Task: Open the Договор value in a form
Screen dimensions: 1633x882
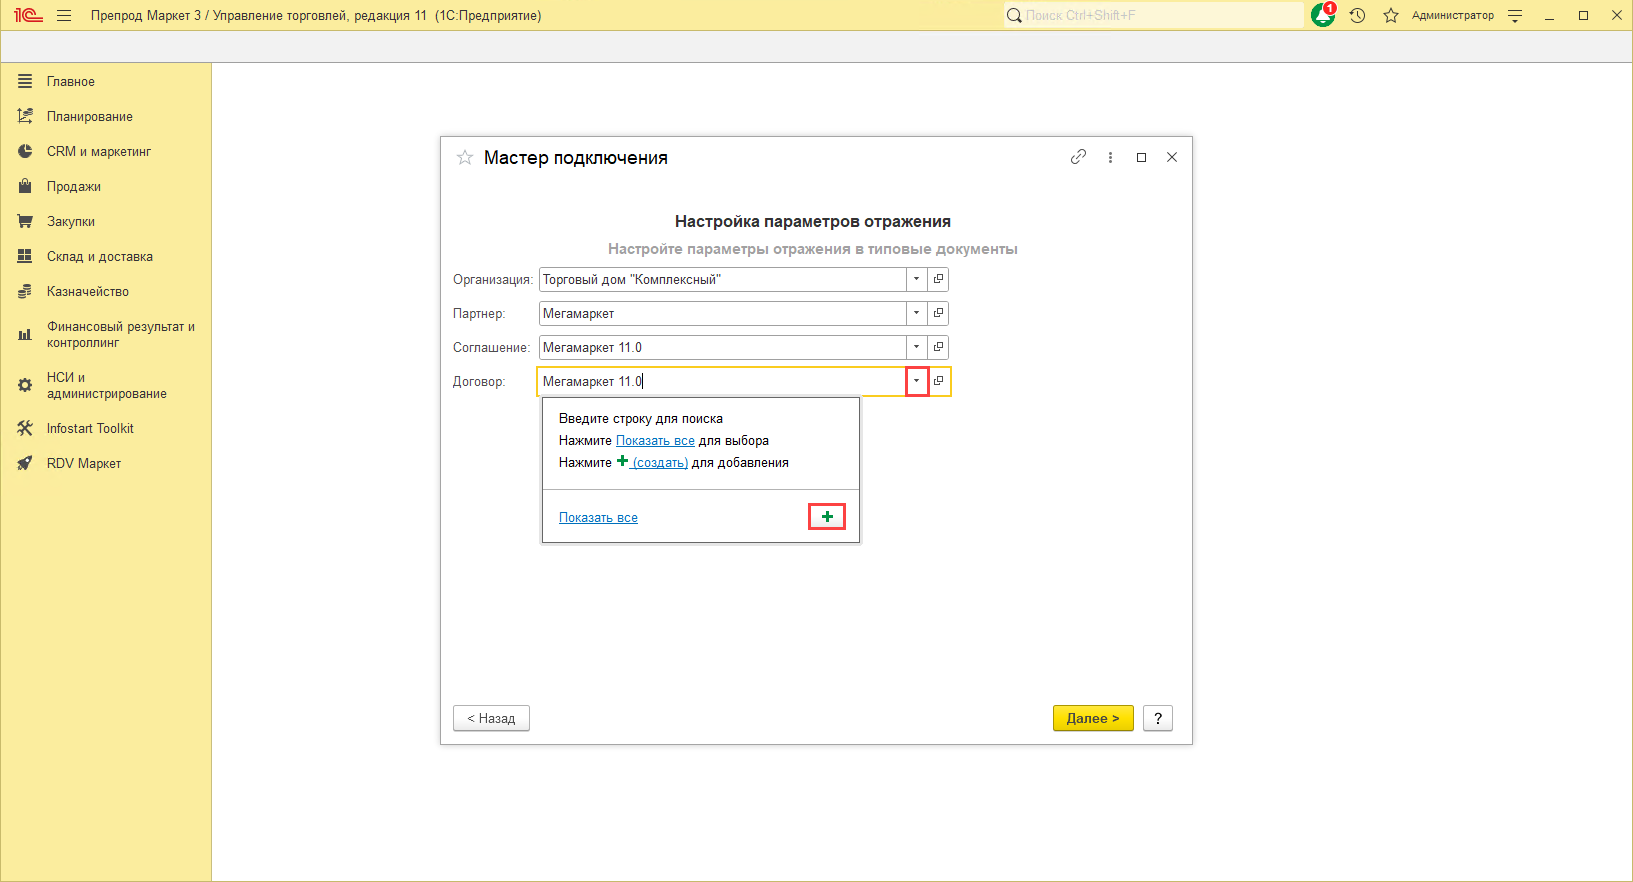Action: click(939, 381)
